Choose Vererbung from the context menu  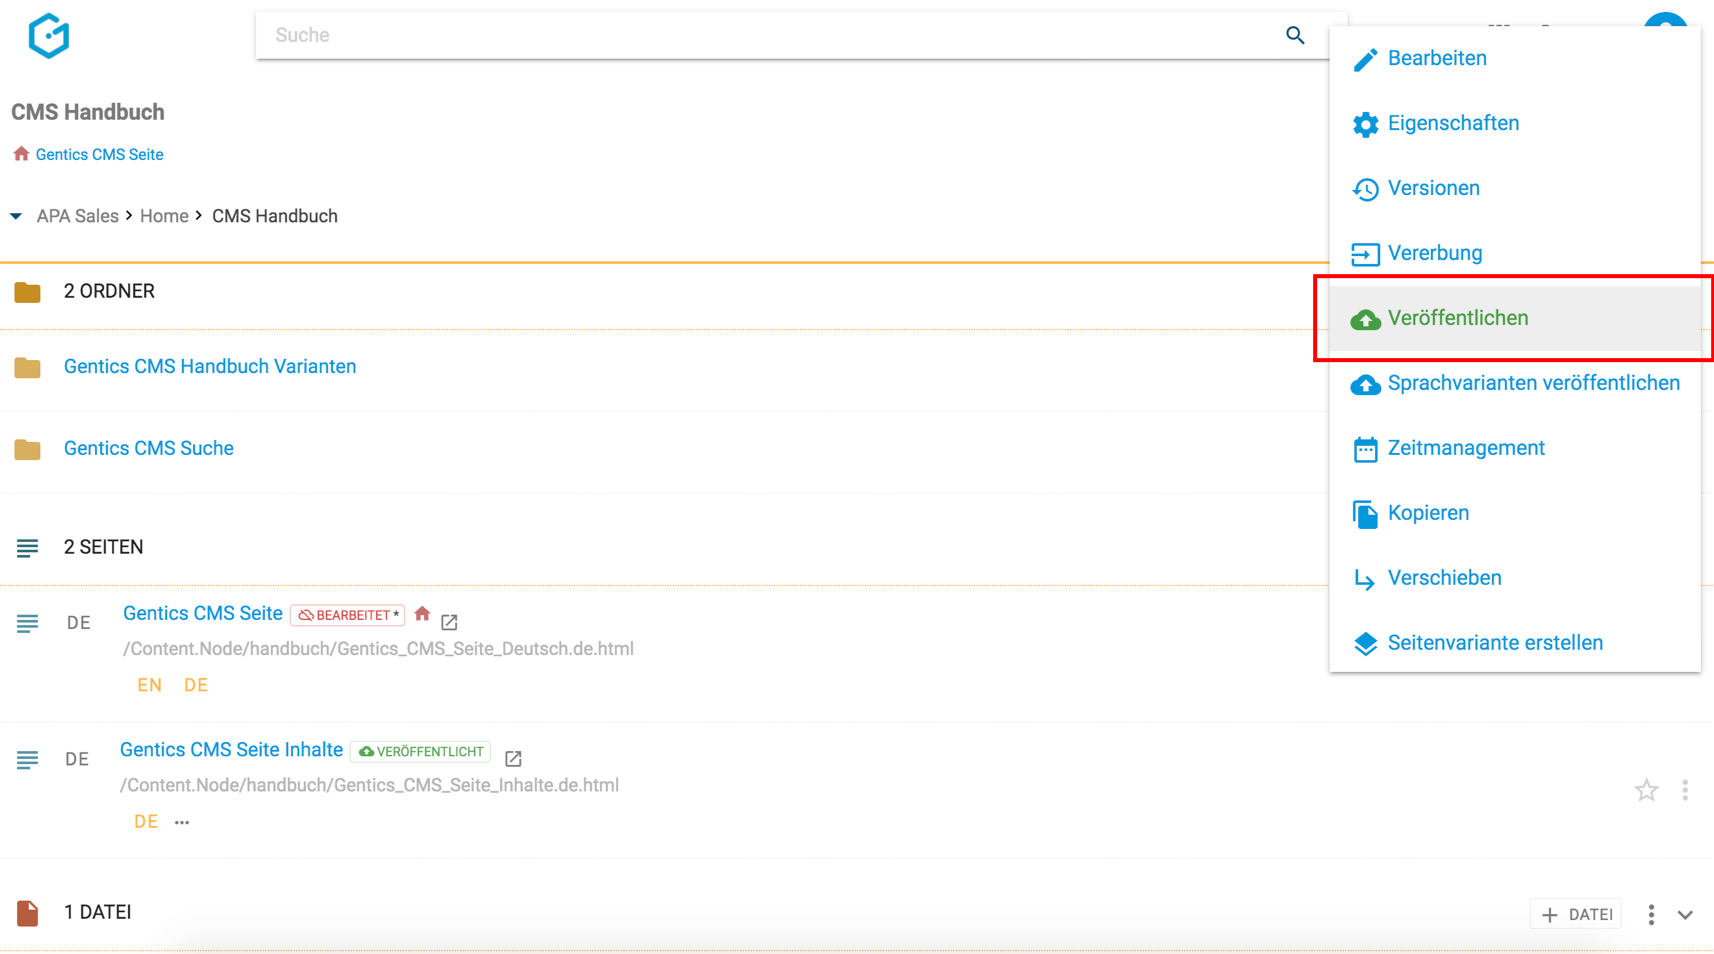pyautogui.click(x=1515, y=253)
